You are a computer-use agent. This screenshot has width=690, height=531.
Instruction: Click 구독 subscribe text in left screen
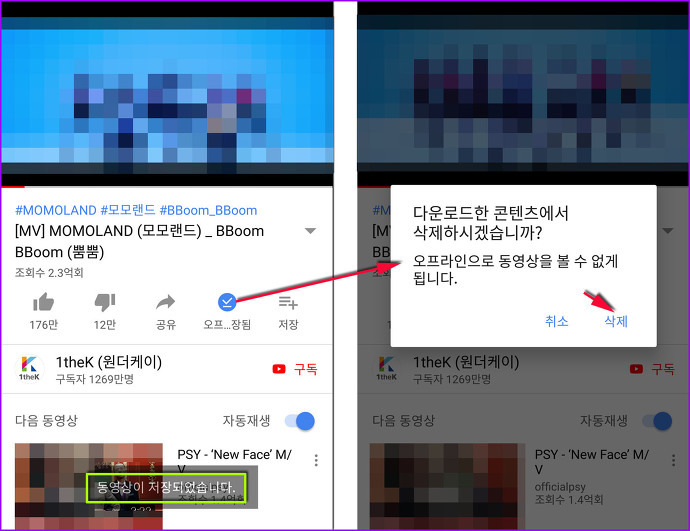point(305,369)
